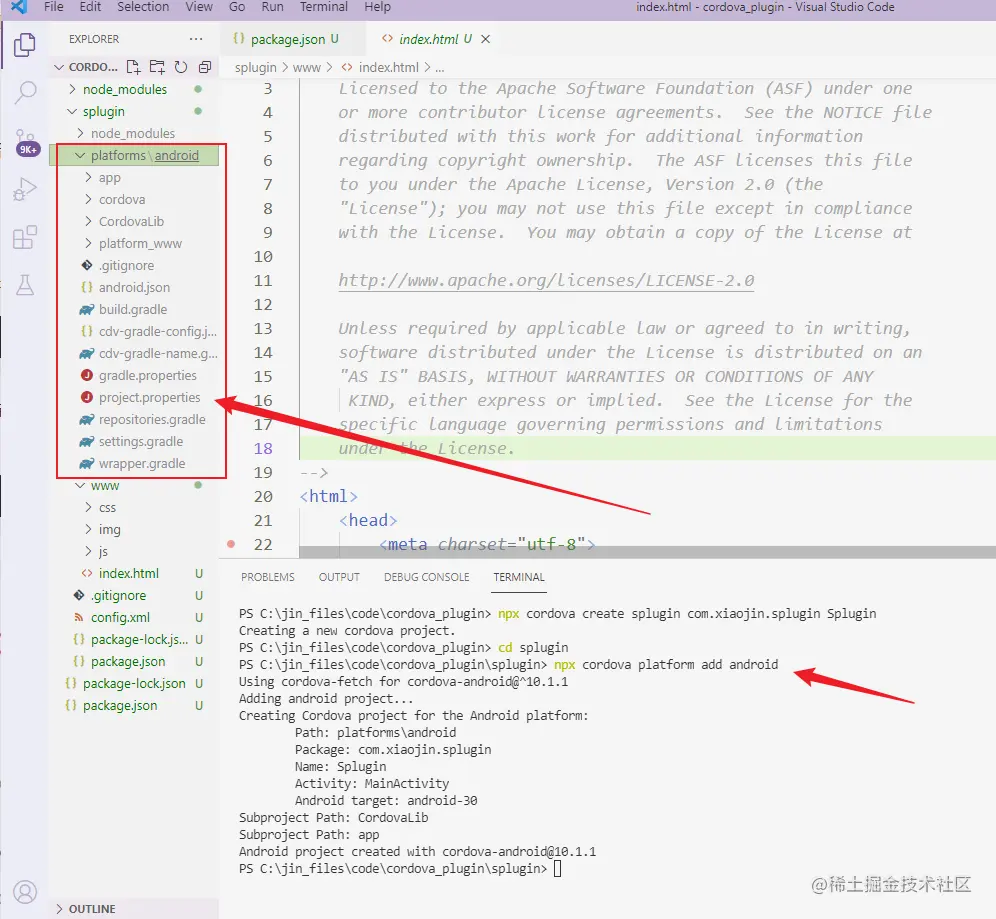Open build.gradle file
Viewport: 996px width, 919px height.
133,309
